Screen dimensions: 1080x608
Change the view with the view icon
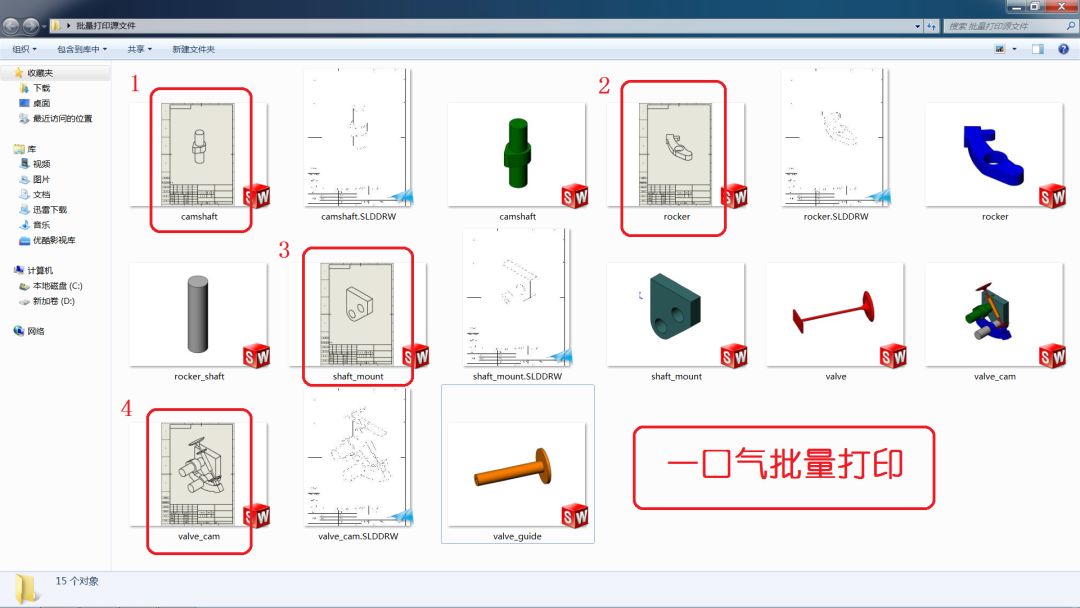(x=1000, y=49)
